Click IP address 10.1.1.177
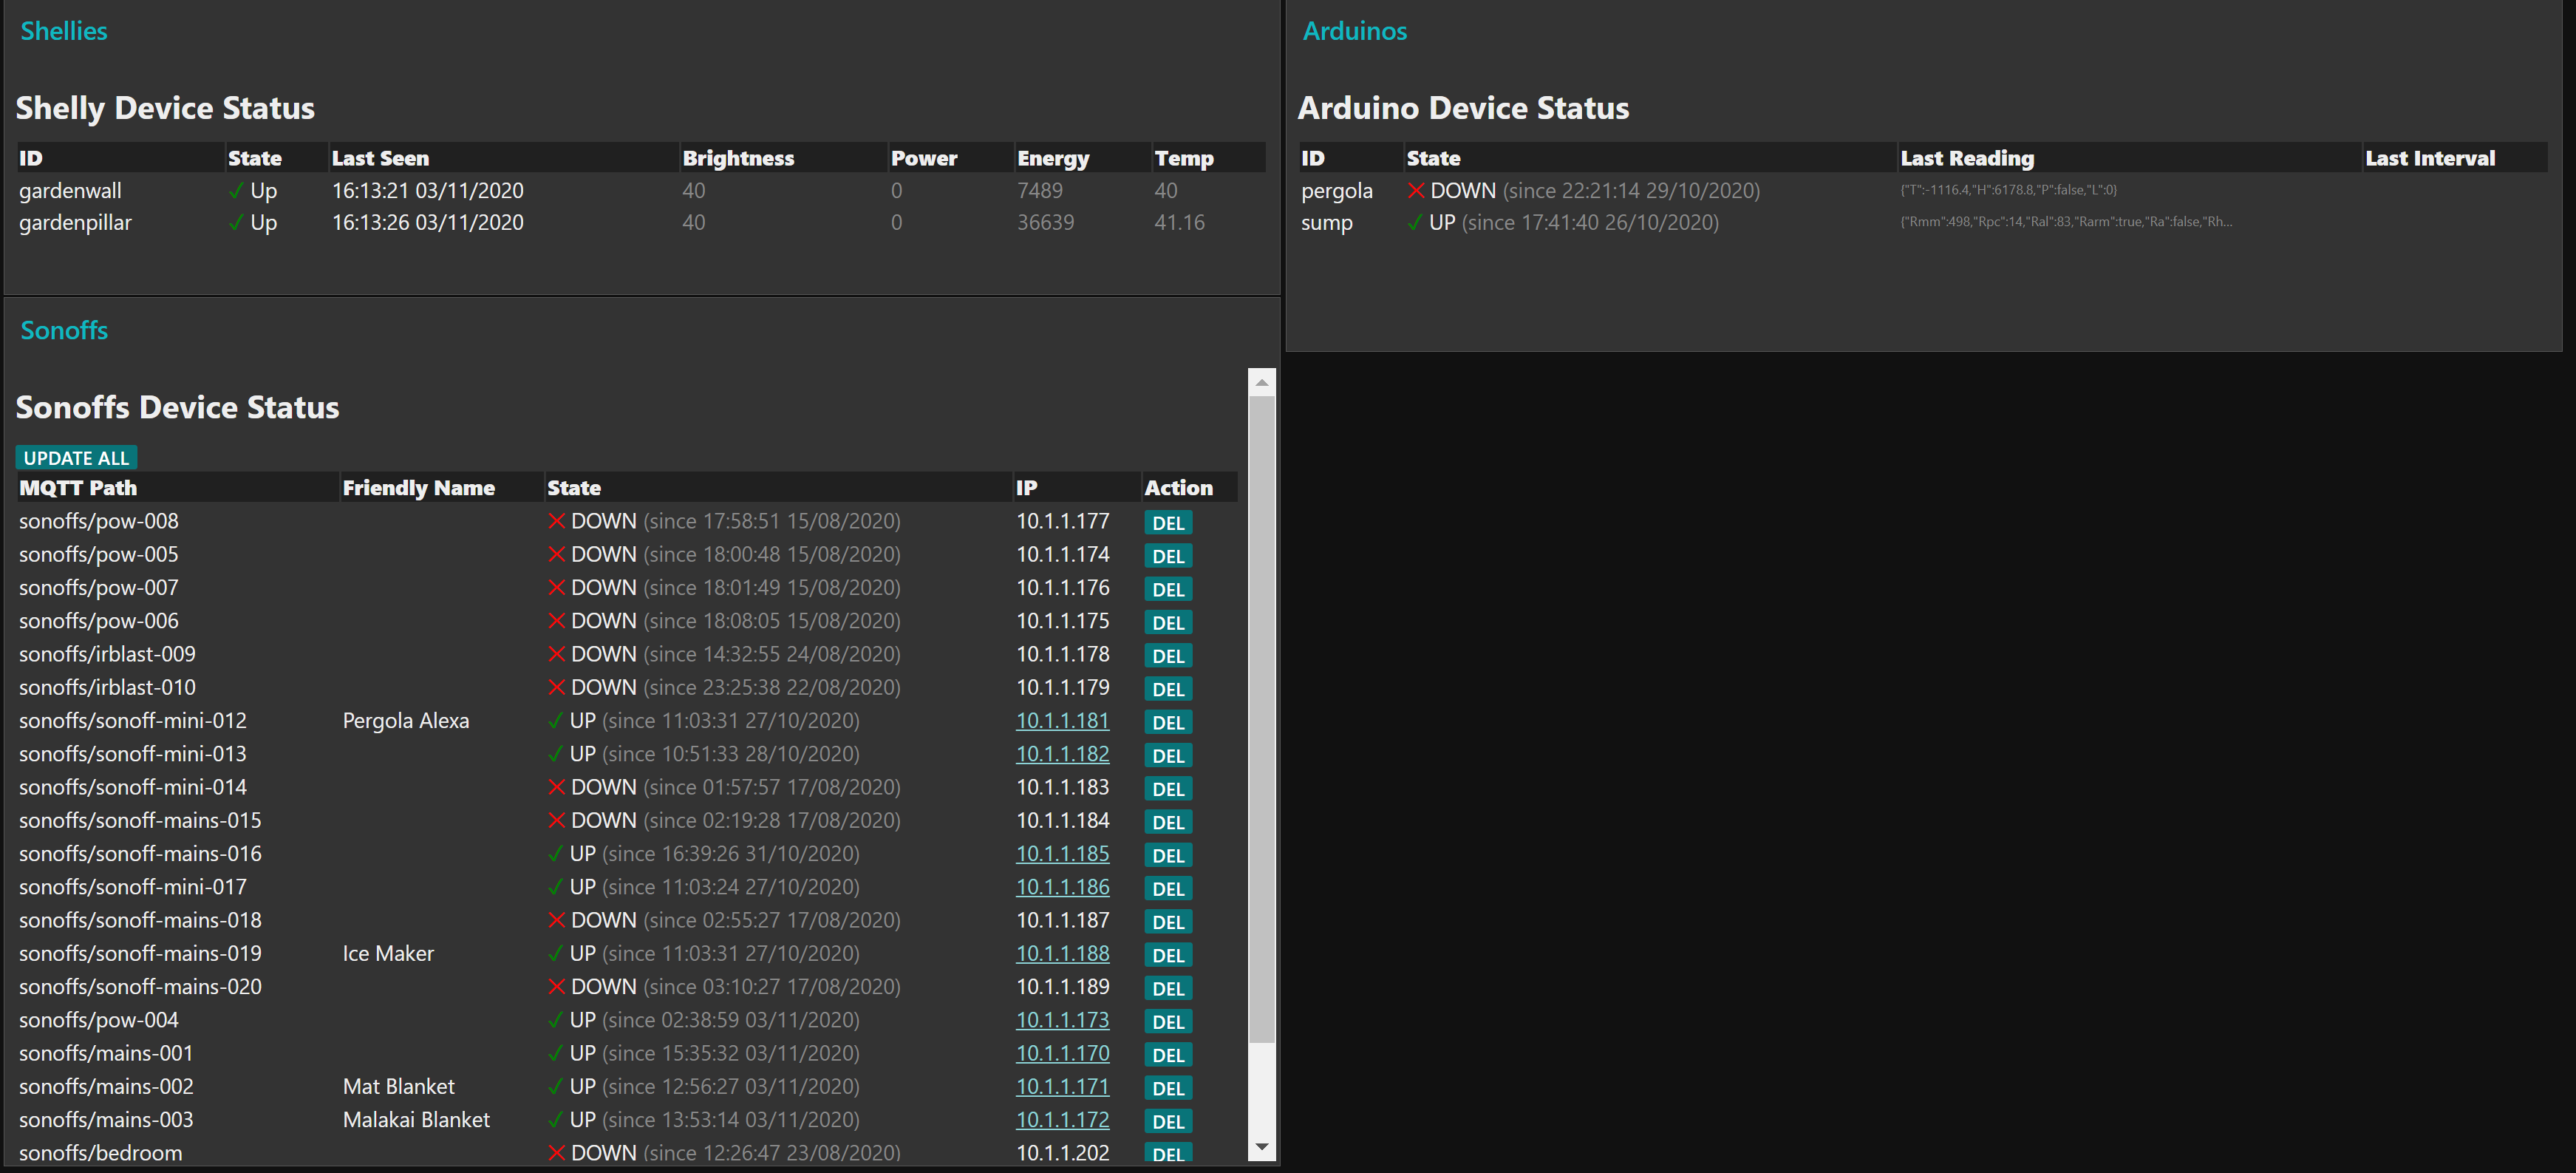 pos(1062,521)
